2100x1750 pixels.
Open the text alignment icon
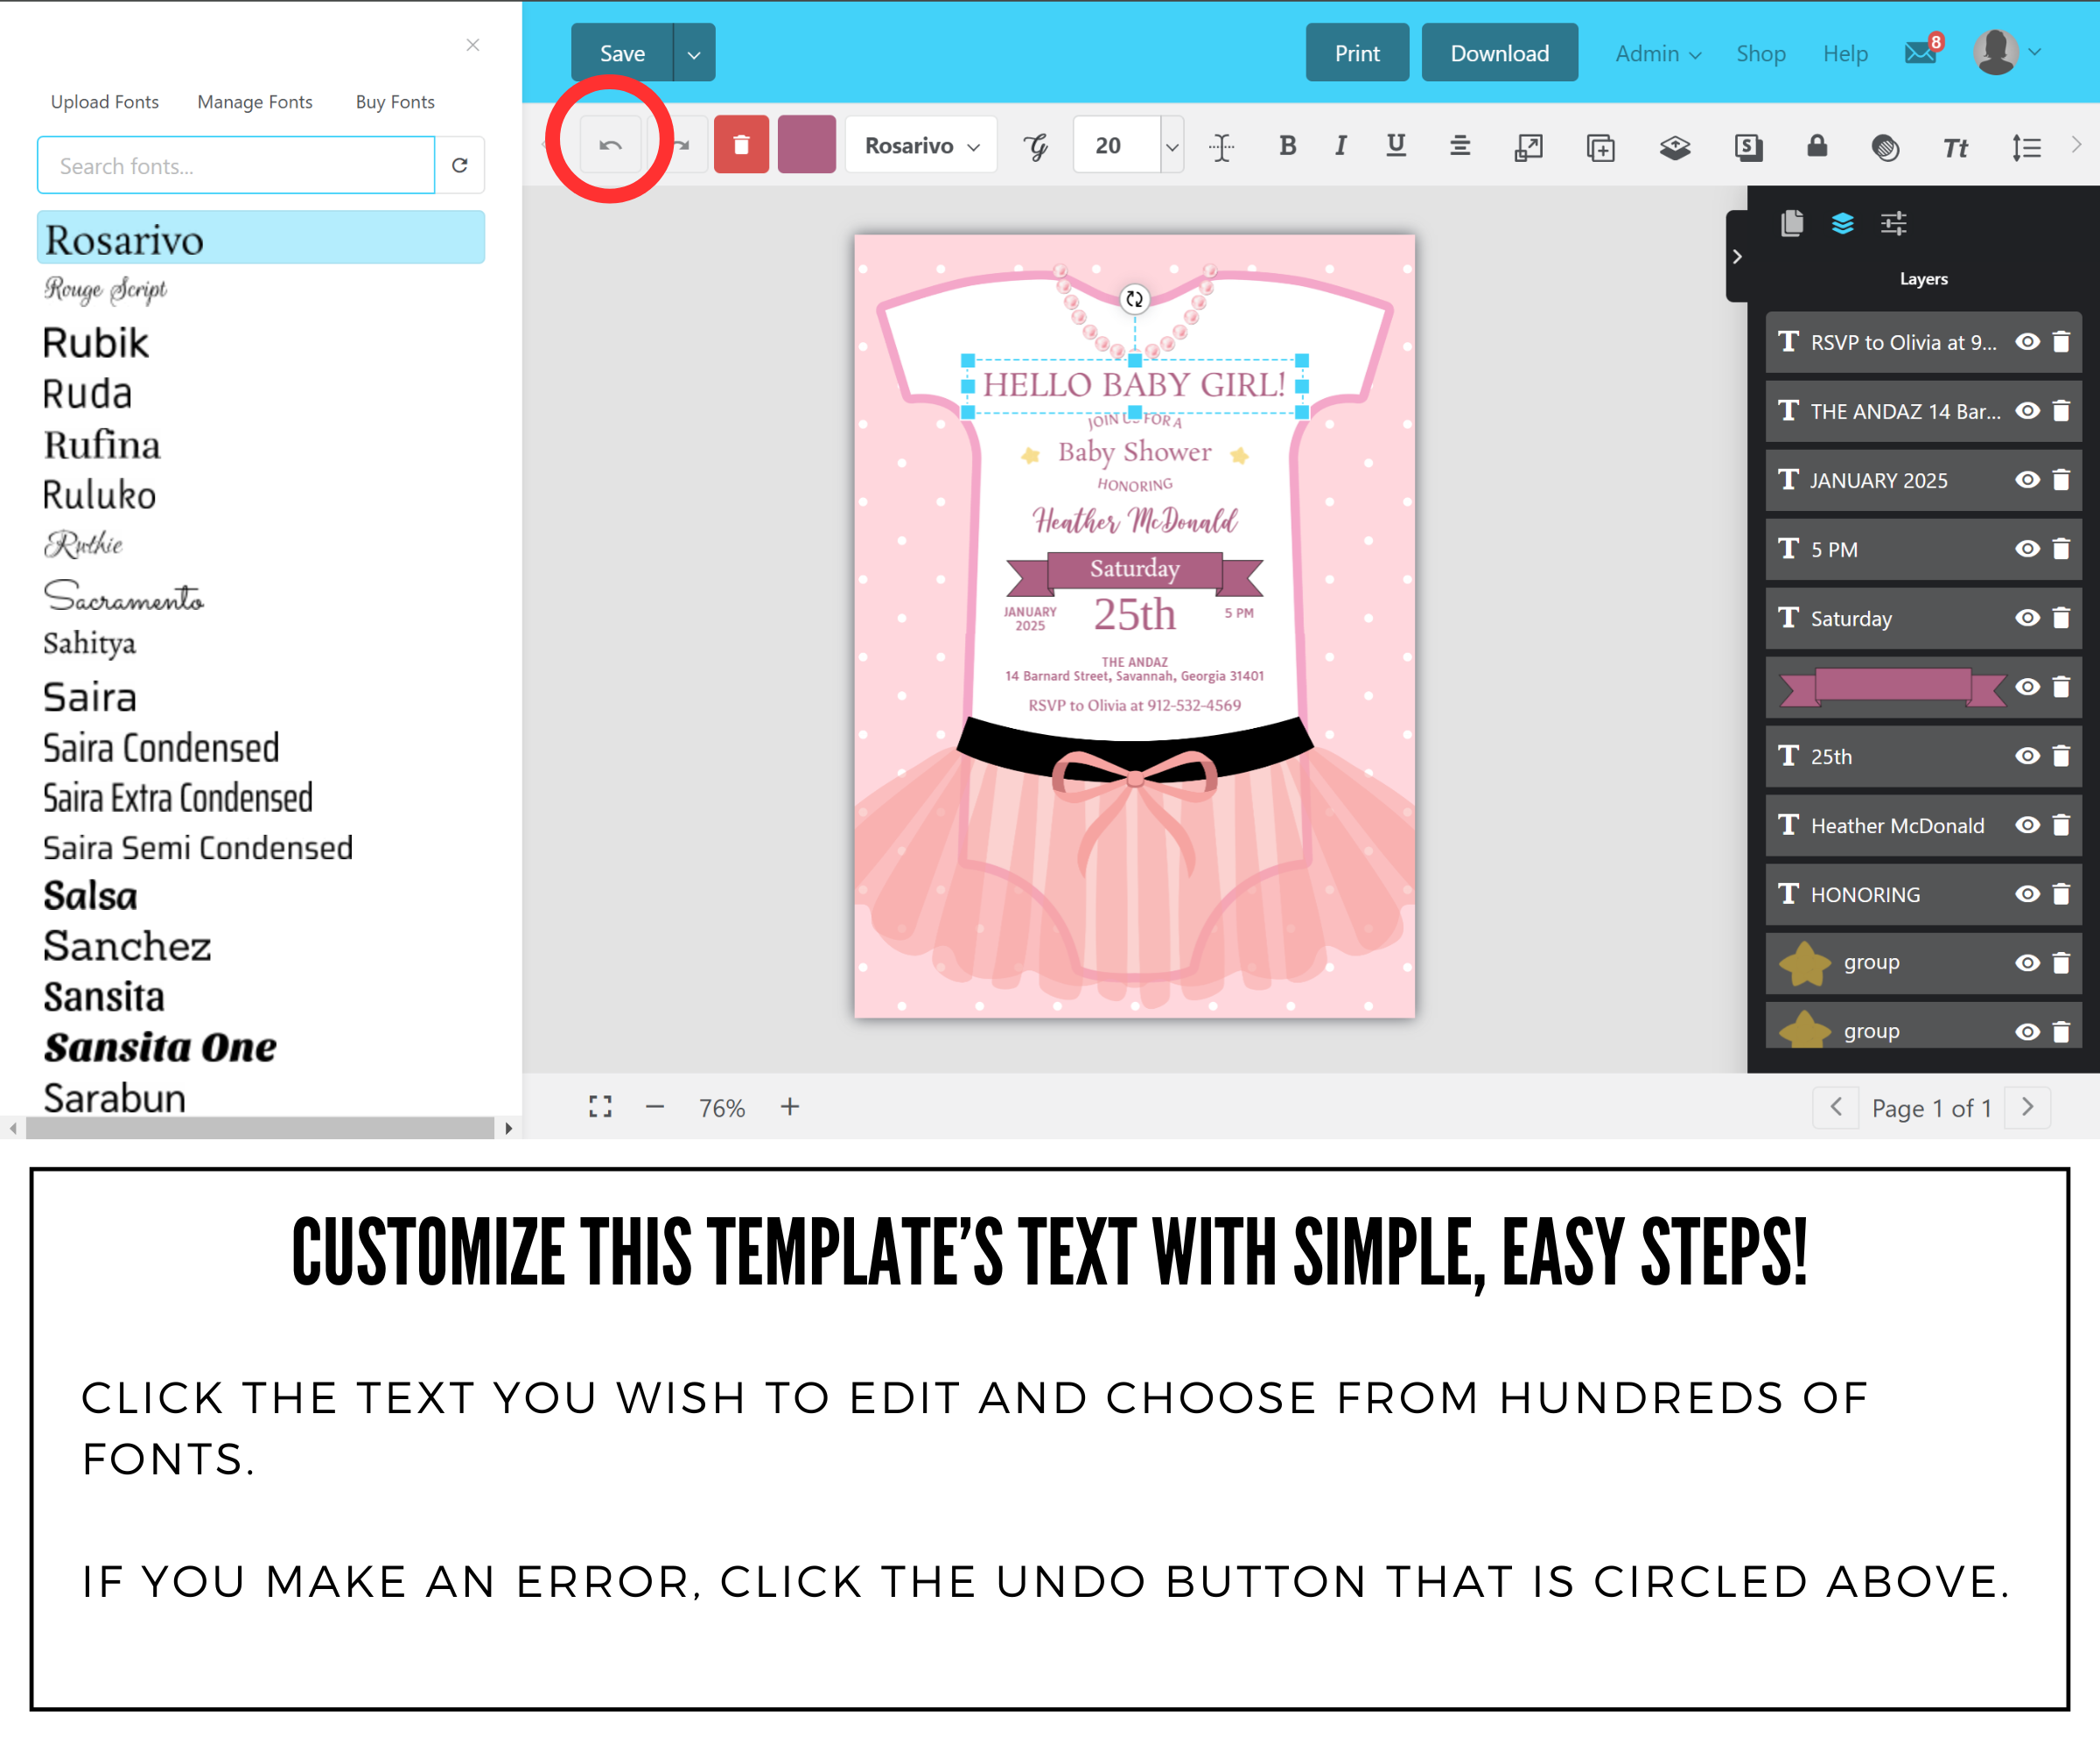1459,146
